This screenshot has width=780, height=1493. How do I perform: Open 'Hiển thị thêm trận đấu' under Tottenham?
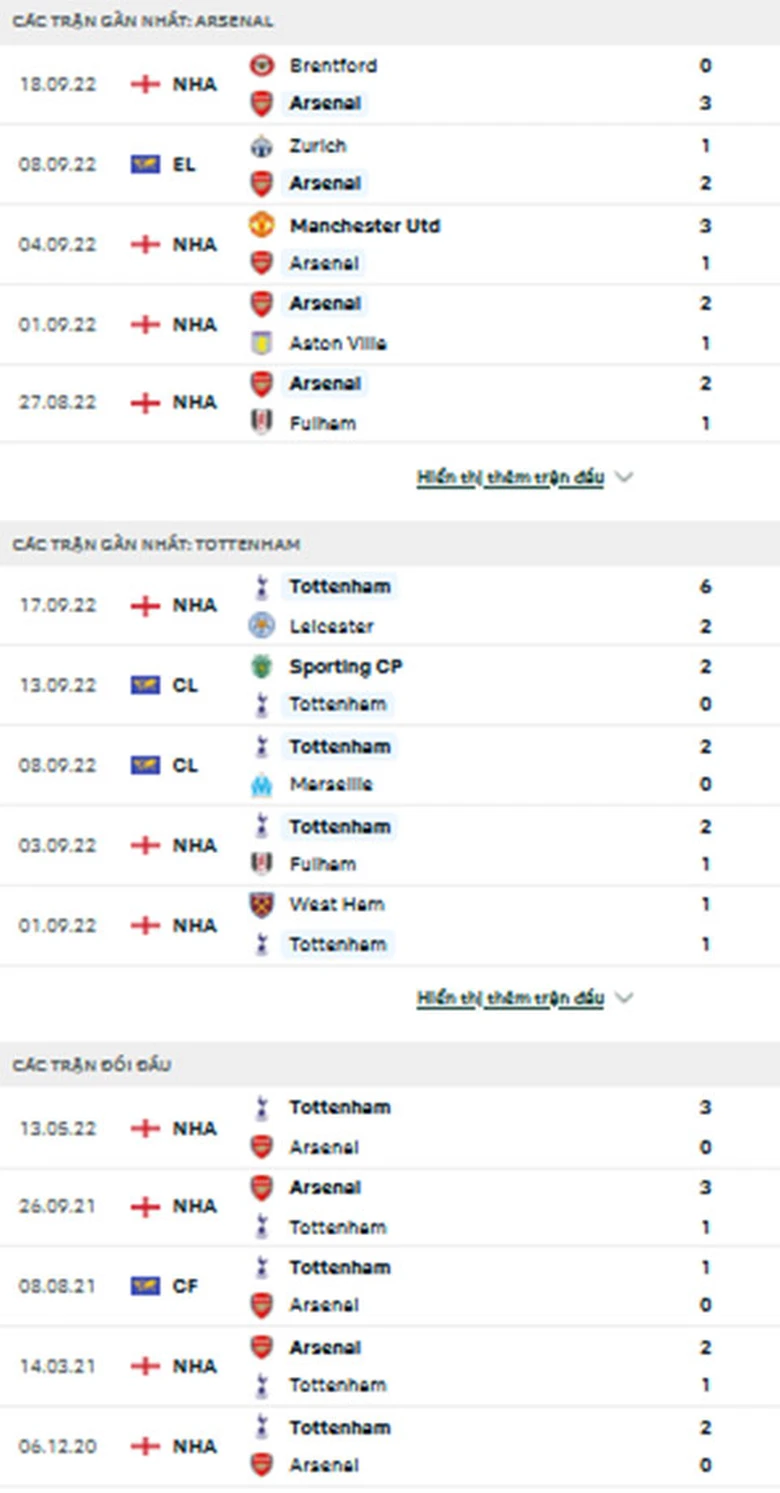click(510, 998)
